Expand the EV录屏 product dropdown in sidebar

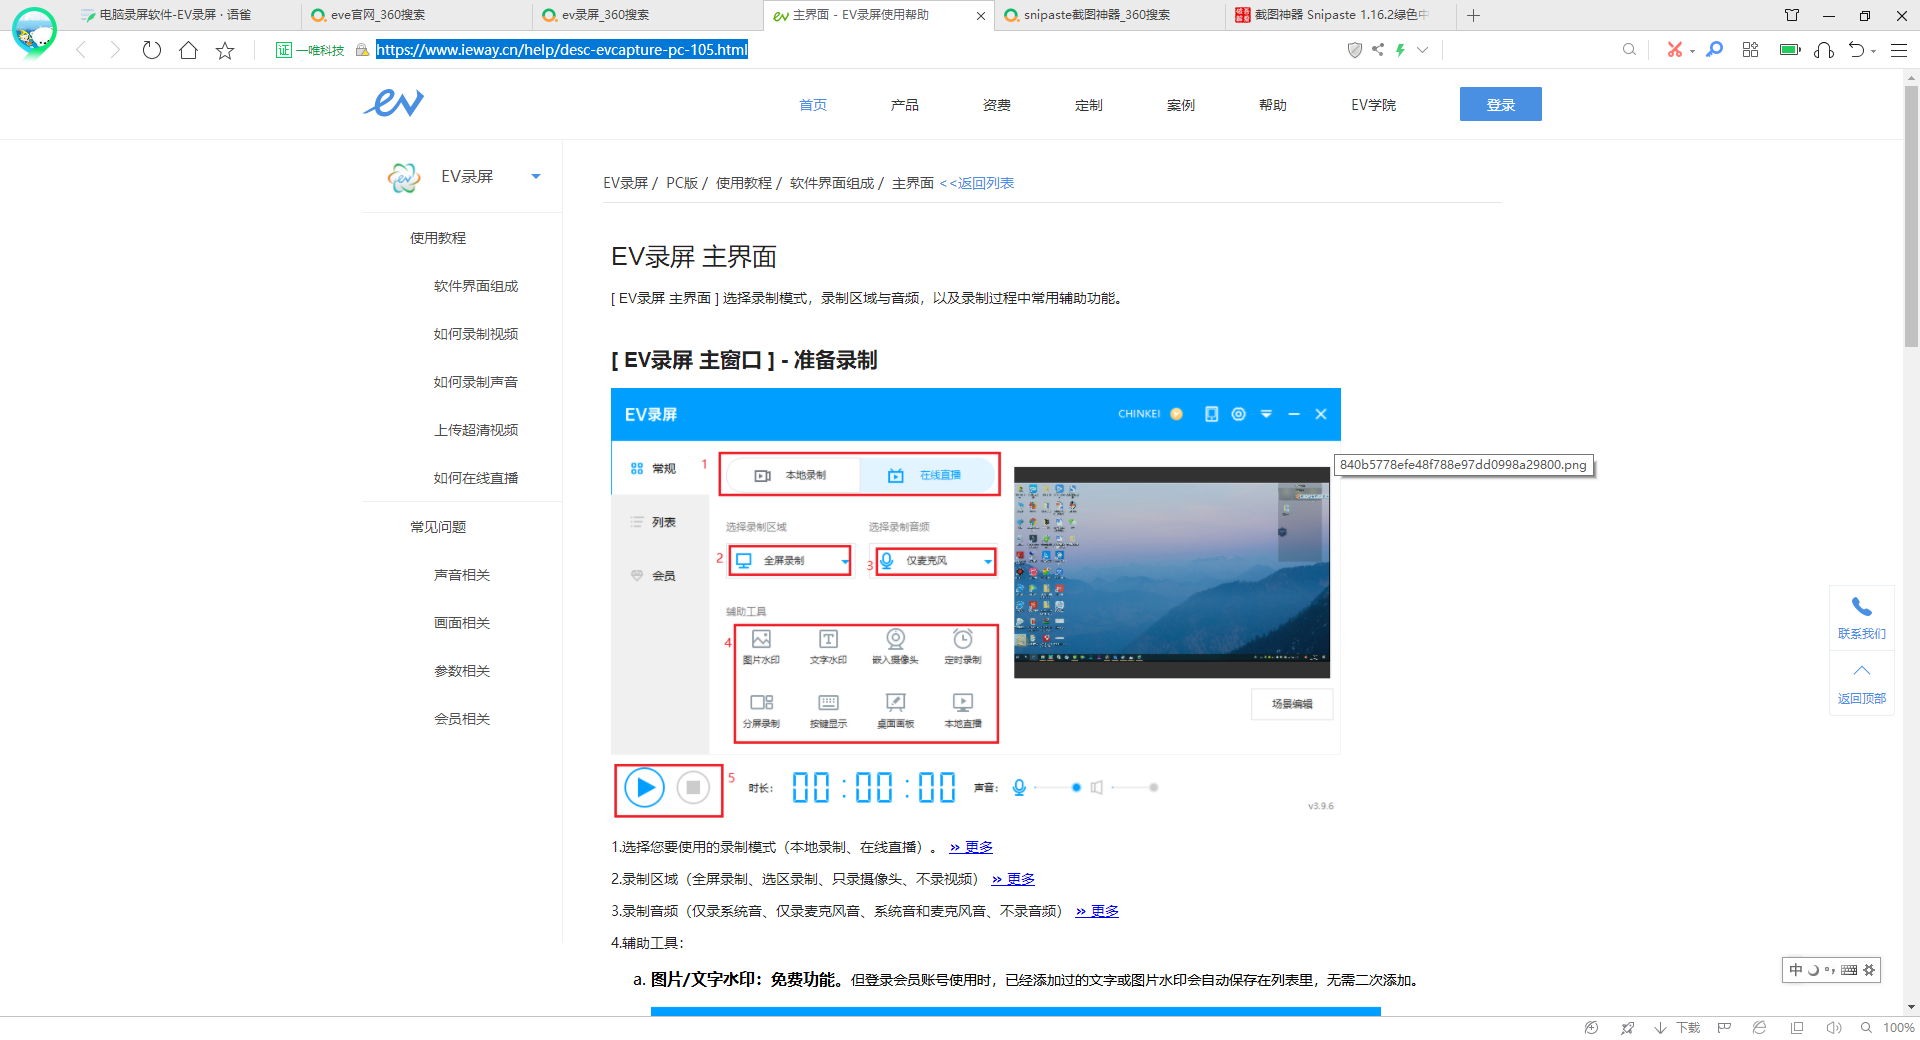tap(536, 177)
